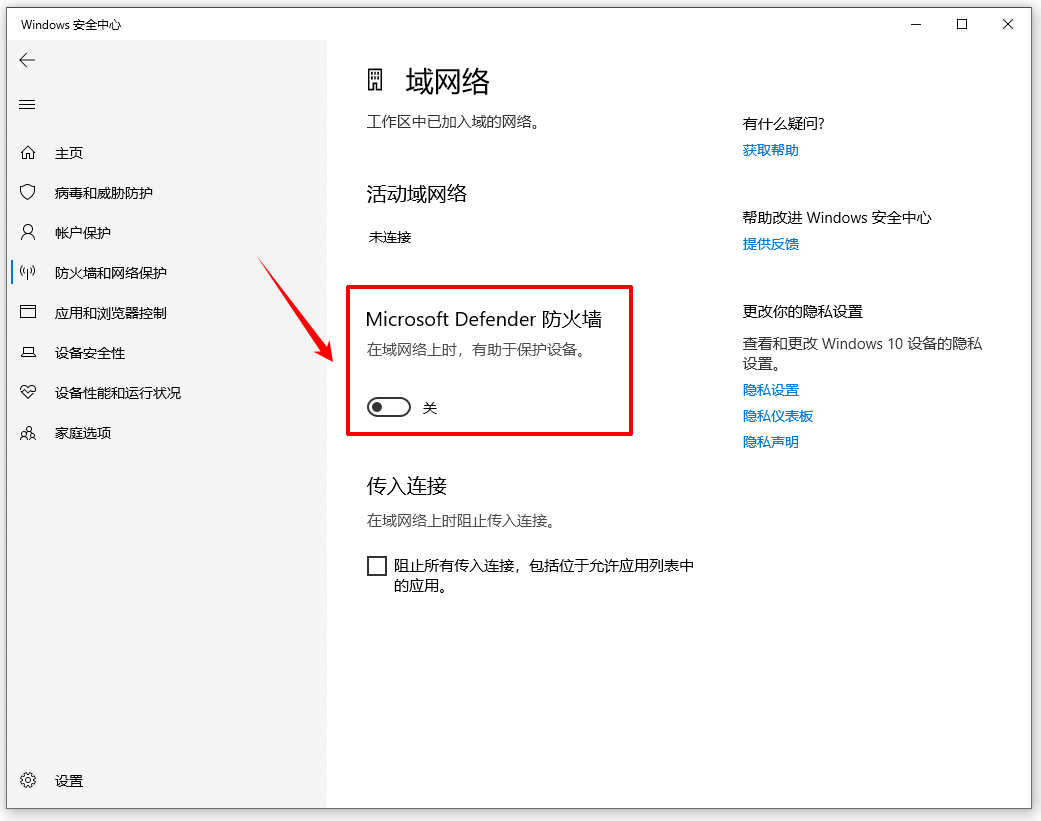
Task: Open the 隐私声明 link
Action: (x=770, y=441)
